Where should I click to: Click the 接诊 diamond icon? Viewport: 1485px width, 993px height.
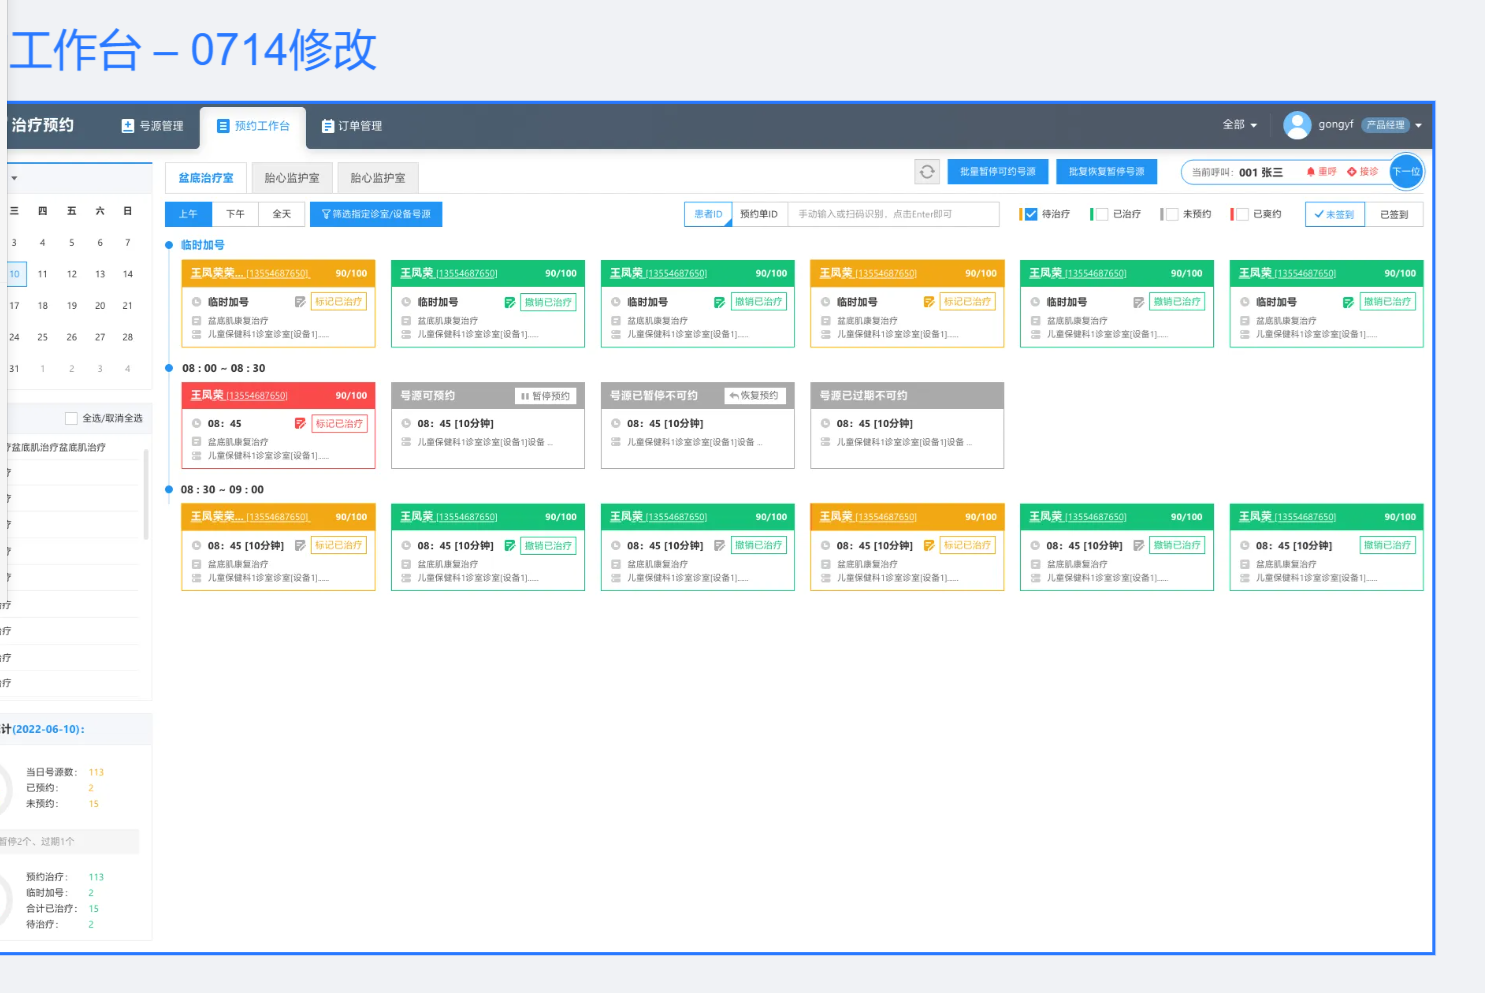click(1352, 172)
